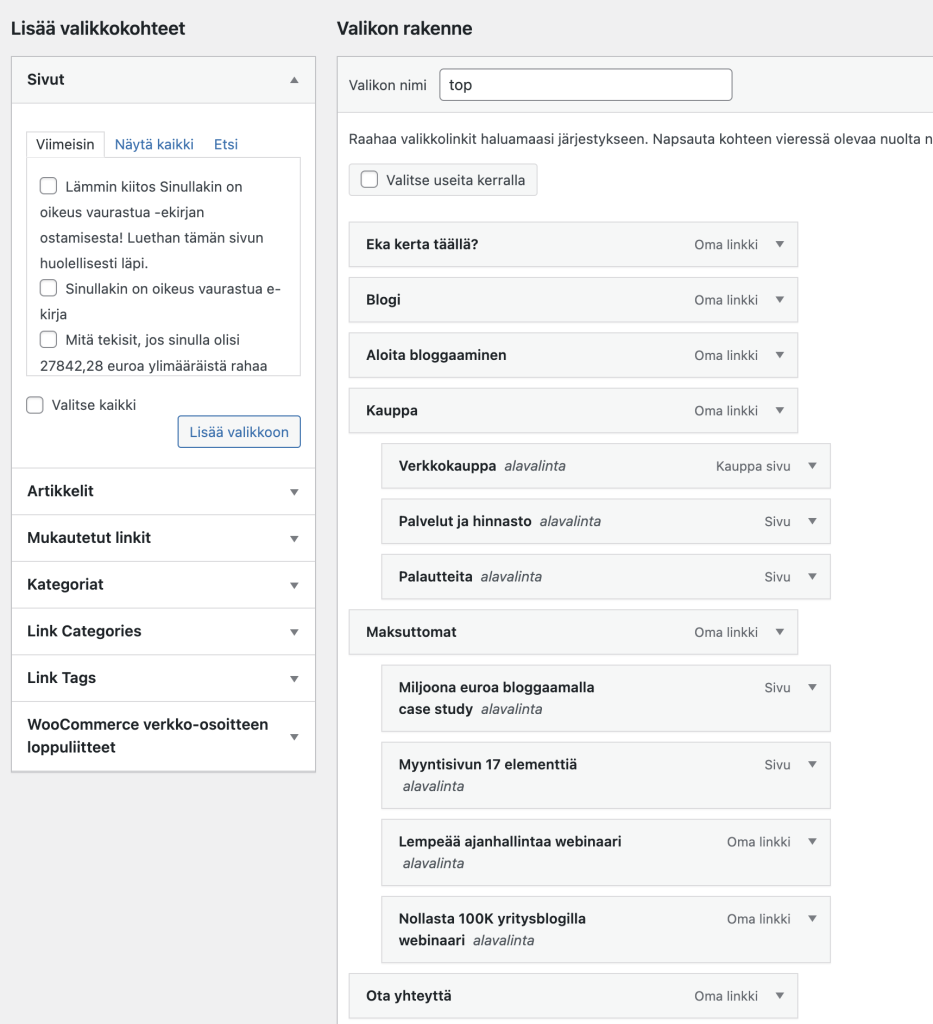The width and height of the screenshot is (933, 1024).
Task: Collapse the Sivut panel with its arrow
Action: point(294,80)
